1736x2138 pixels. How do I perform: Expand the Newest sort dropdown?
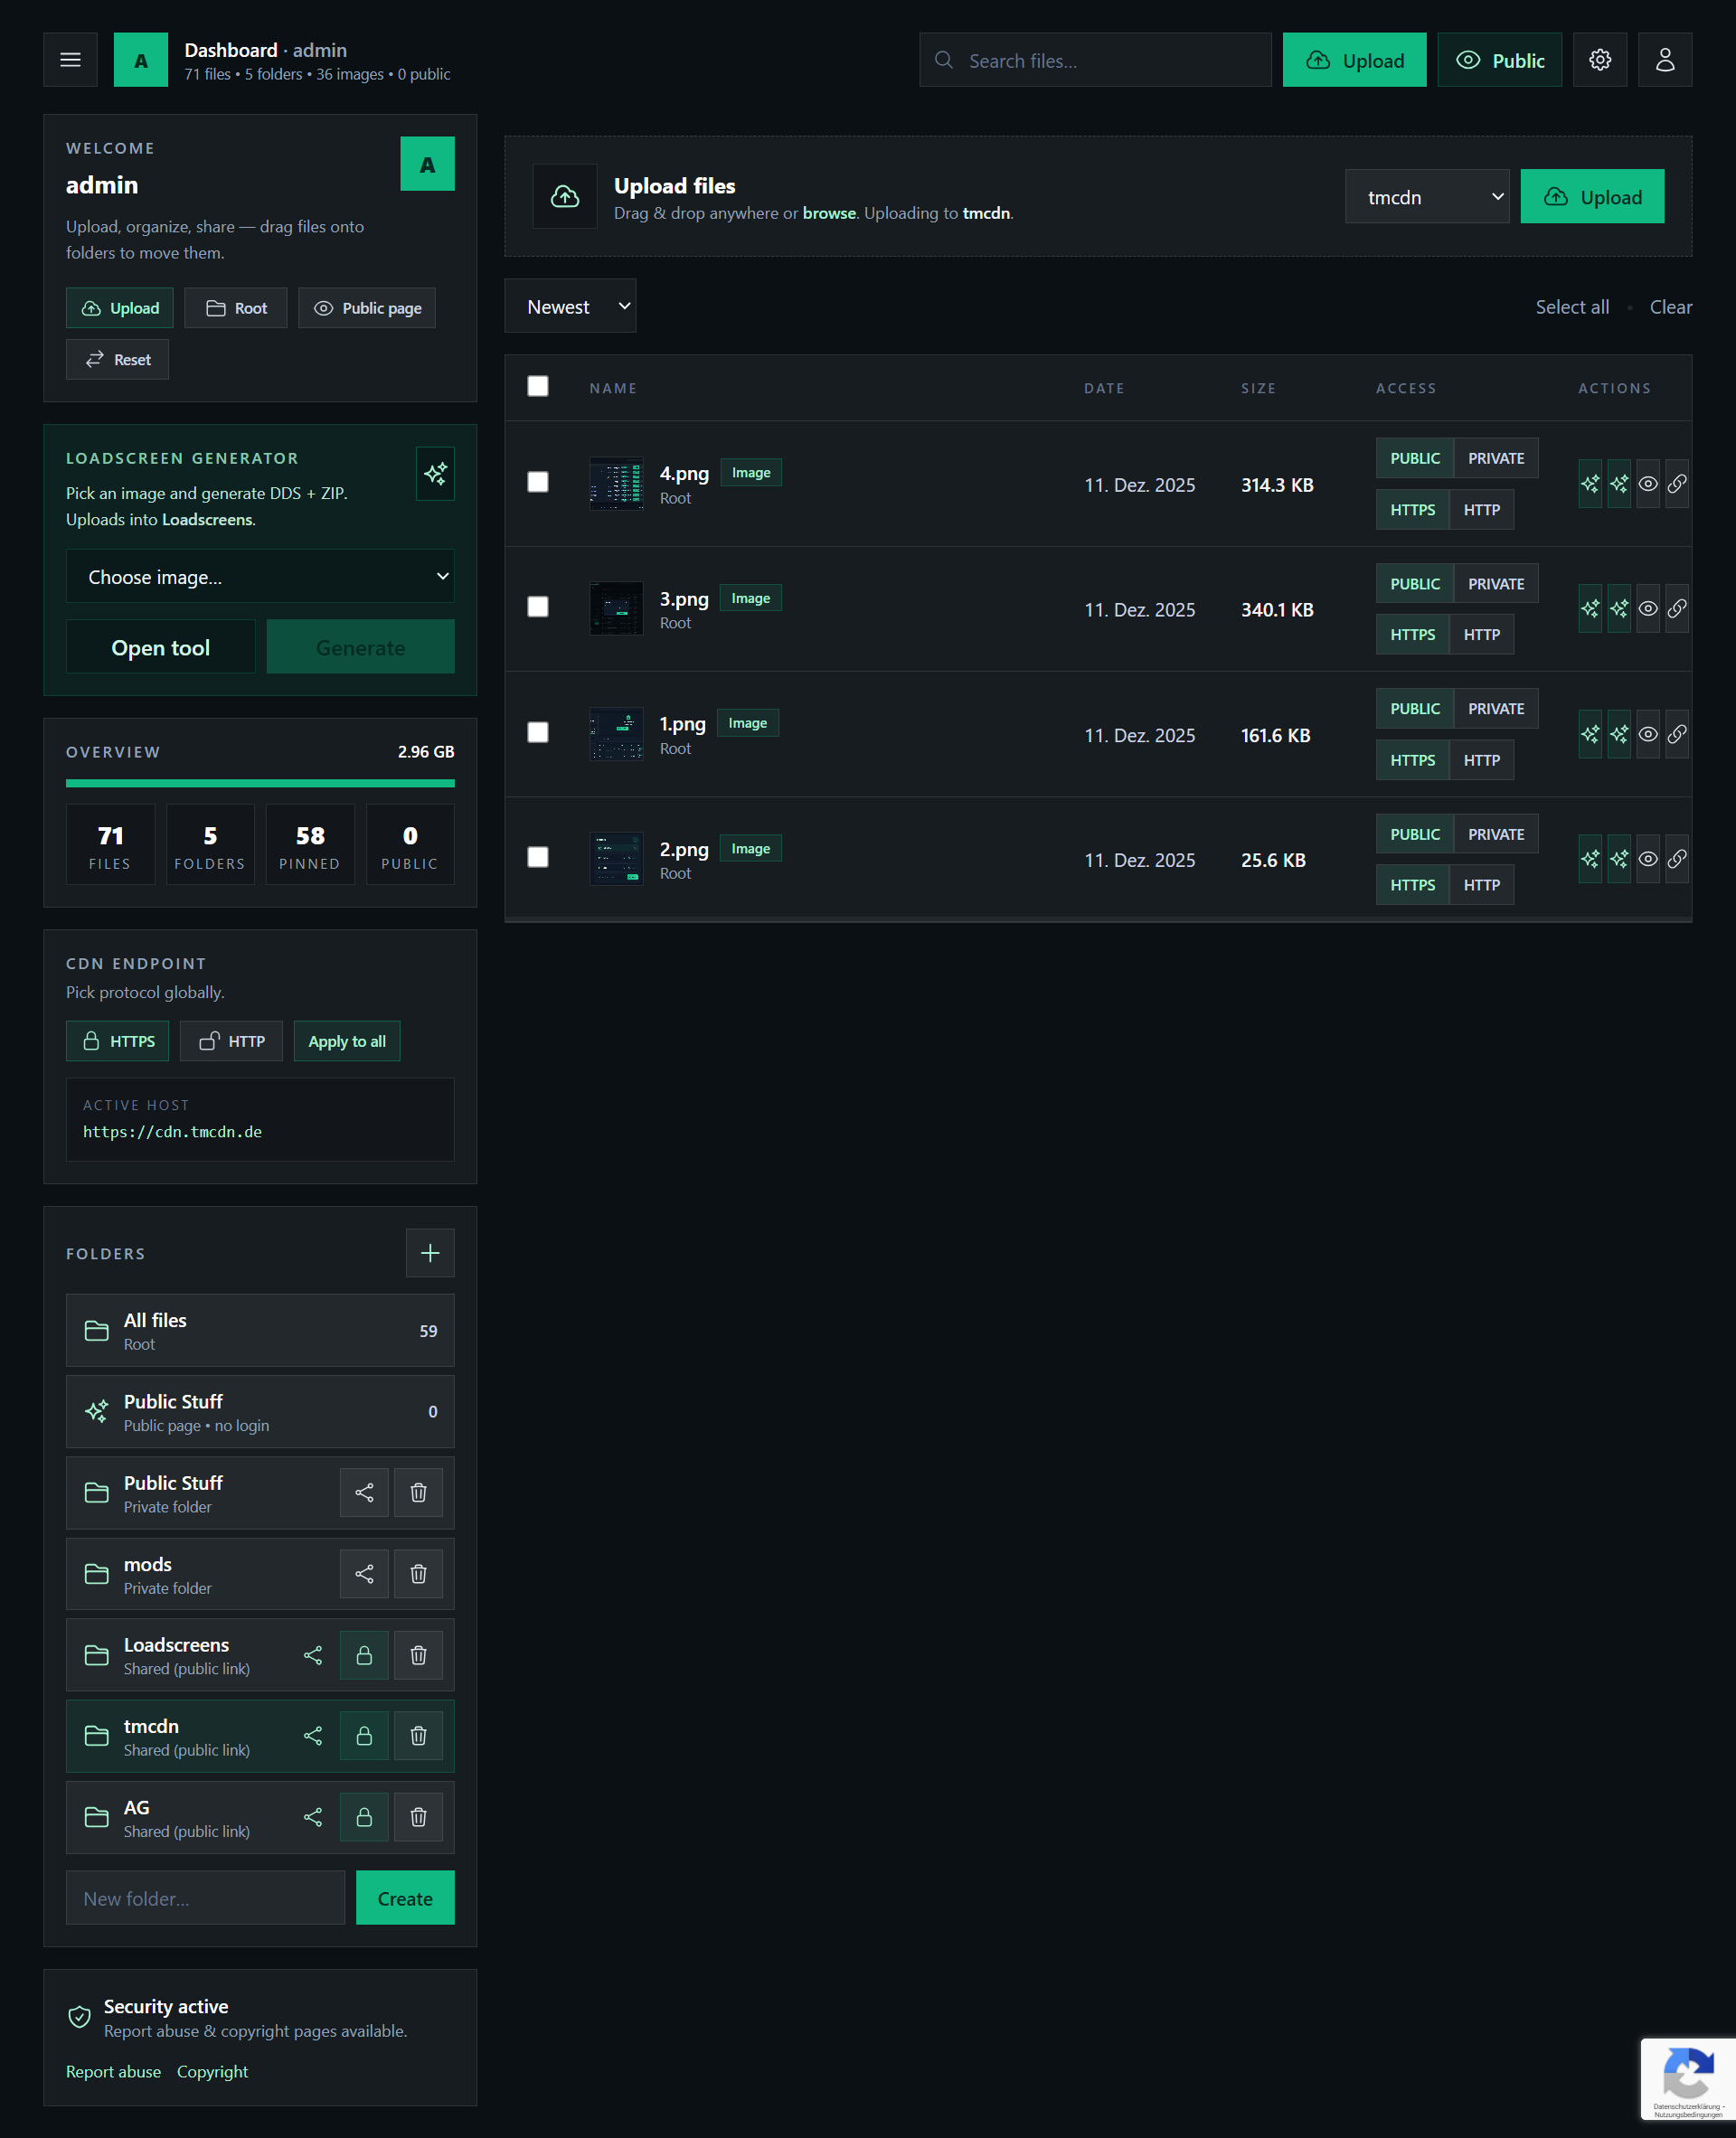tap(570, 306)
